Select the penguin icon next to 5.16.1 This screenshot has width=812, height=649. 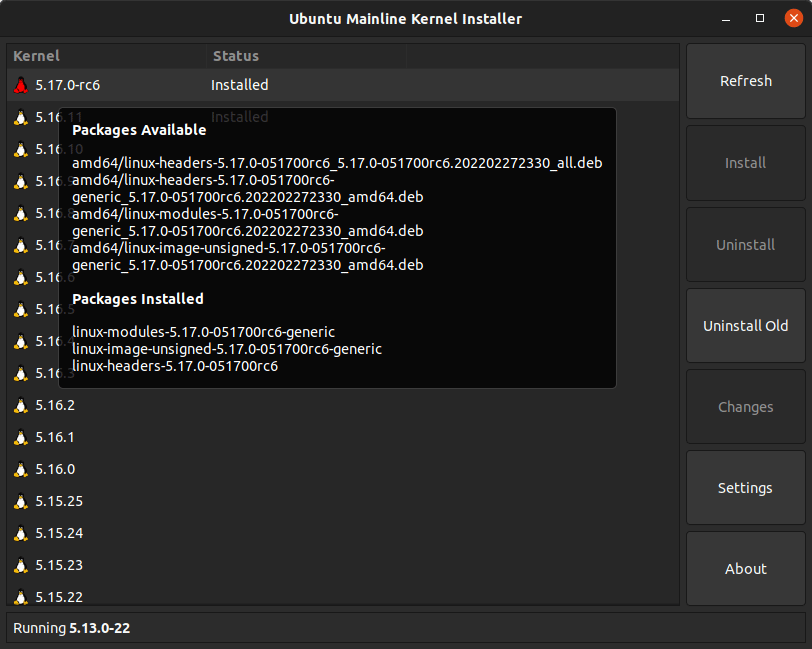[x=20, y=437]
